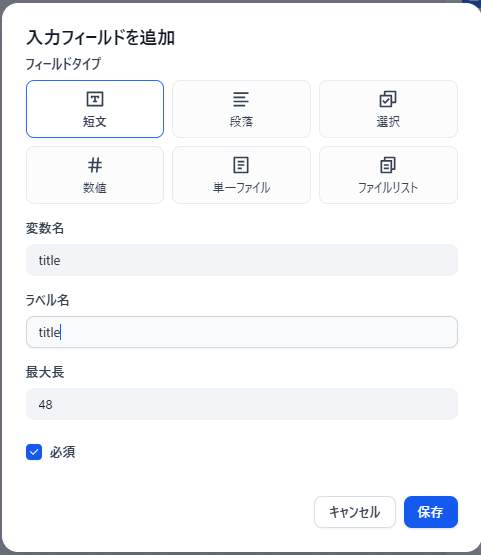Click into the ラベル名 text field
The image size is (481, 555).
(242, 332)
